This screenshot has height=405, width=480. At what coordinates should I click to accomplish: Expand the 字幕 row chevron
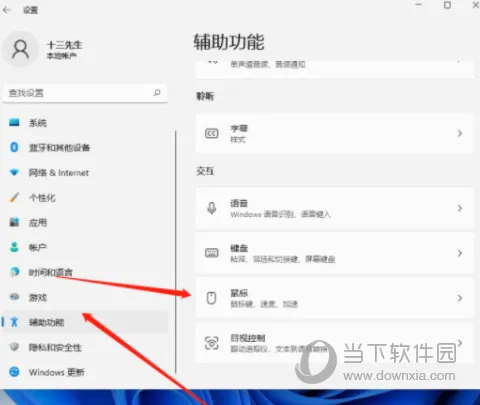tap(460, 134)
